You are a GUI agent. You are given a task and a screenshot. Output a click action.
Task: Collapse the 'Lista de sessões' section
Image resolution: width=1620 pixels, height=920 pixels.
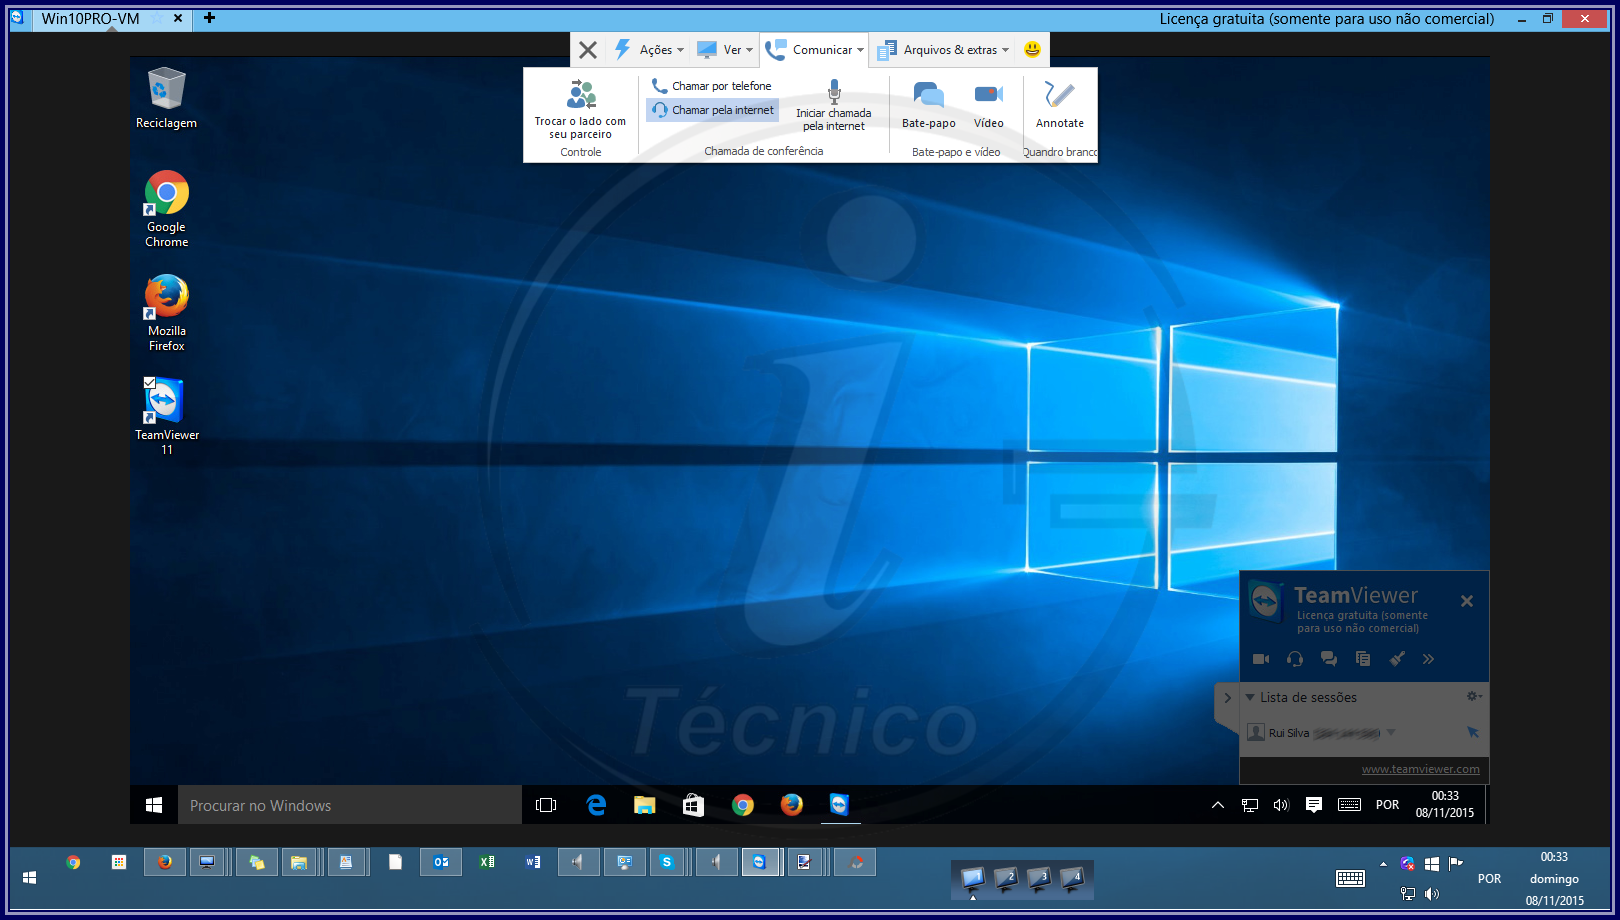[x=1250, y=698]
